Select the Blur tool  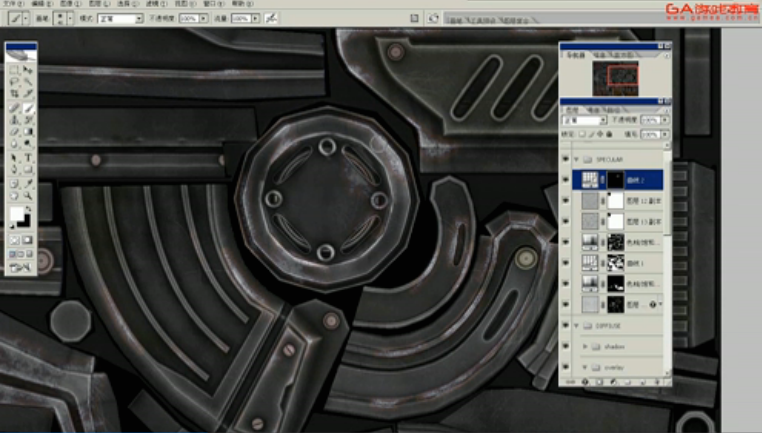14,144
